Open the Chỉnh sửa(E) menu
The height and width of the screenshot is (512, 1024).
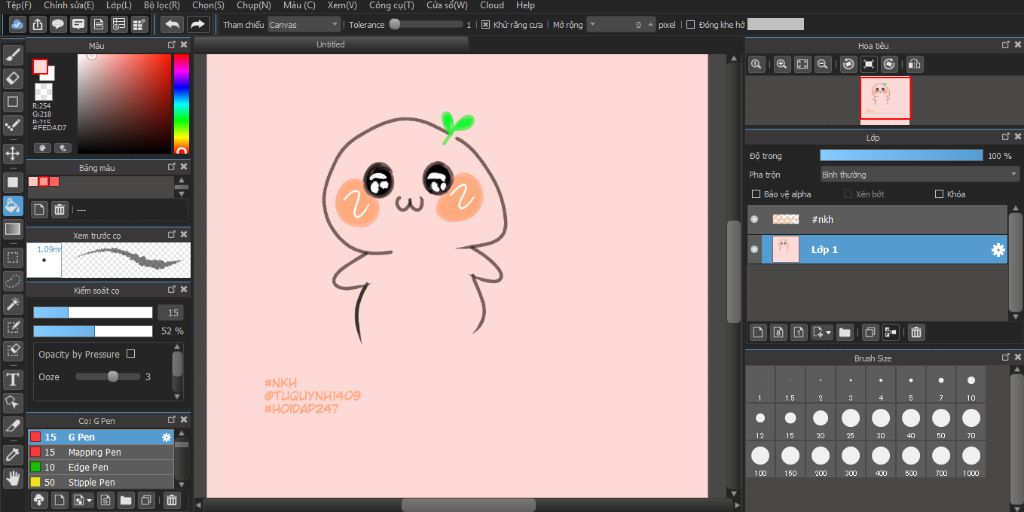69,5
